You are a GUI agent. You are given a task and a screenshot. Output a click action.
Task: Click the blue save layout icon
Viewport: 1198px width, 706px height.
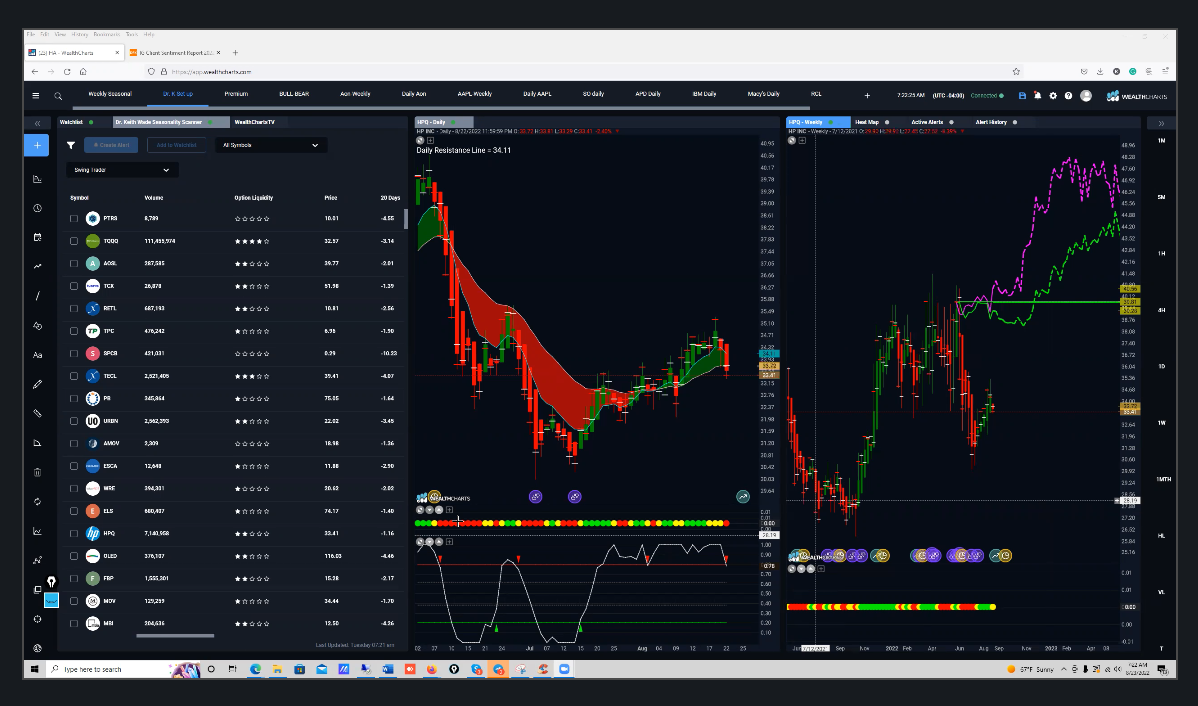point(1022,96)
